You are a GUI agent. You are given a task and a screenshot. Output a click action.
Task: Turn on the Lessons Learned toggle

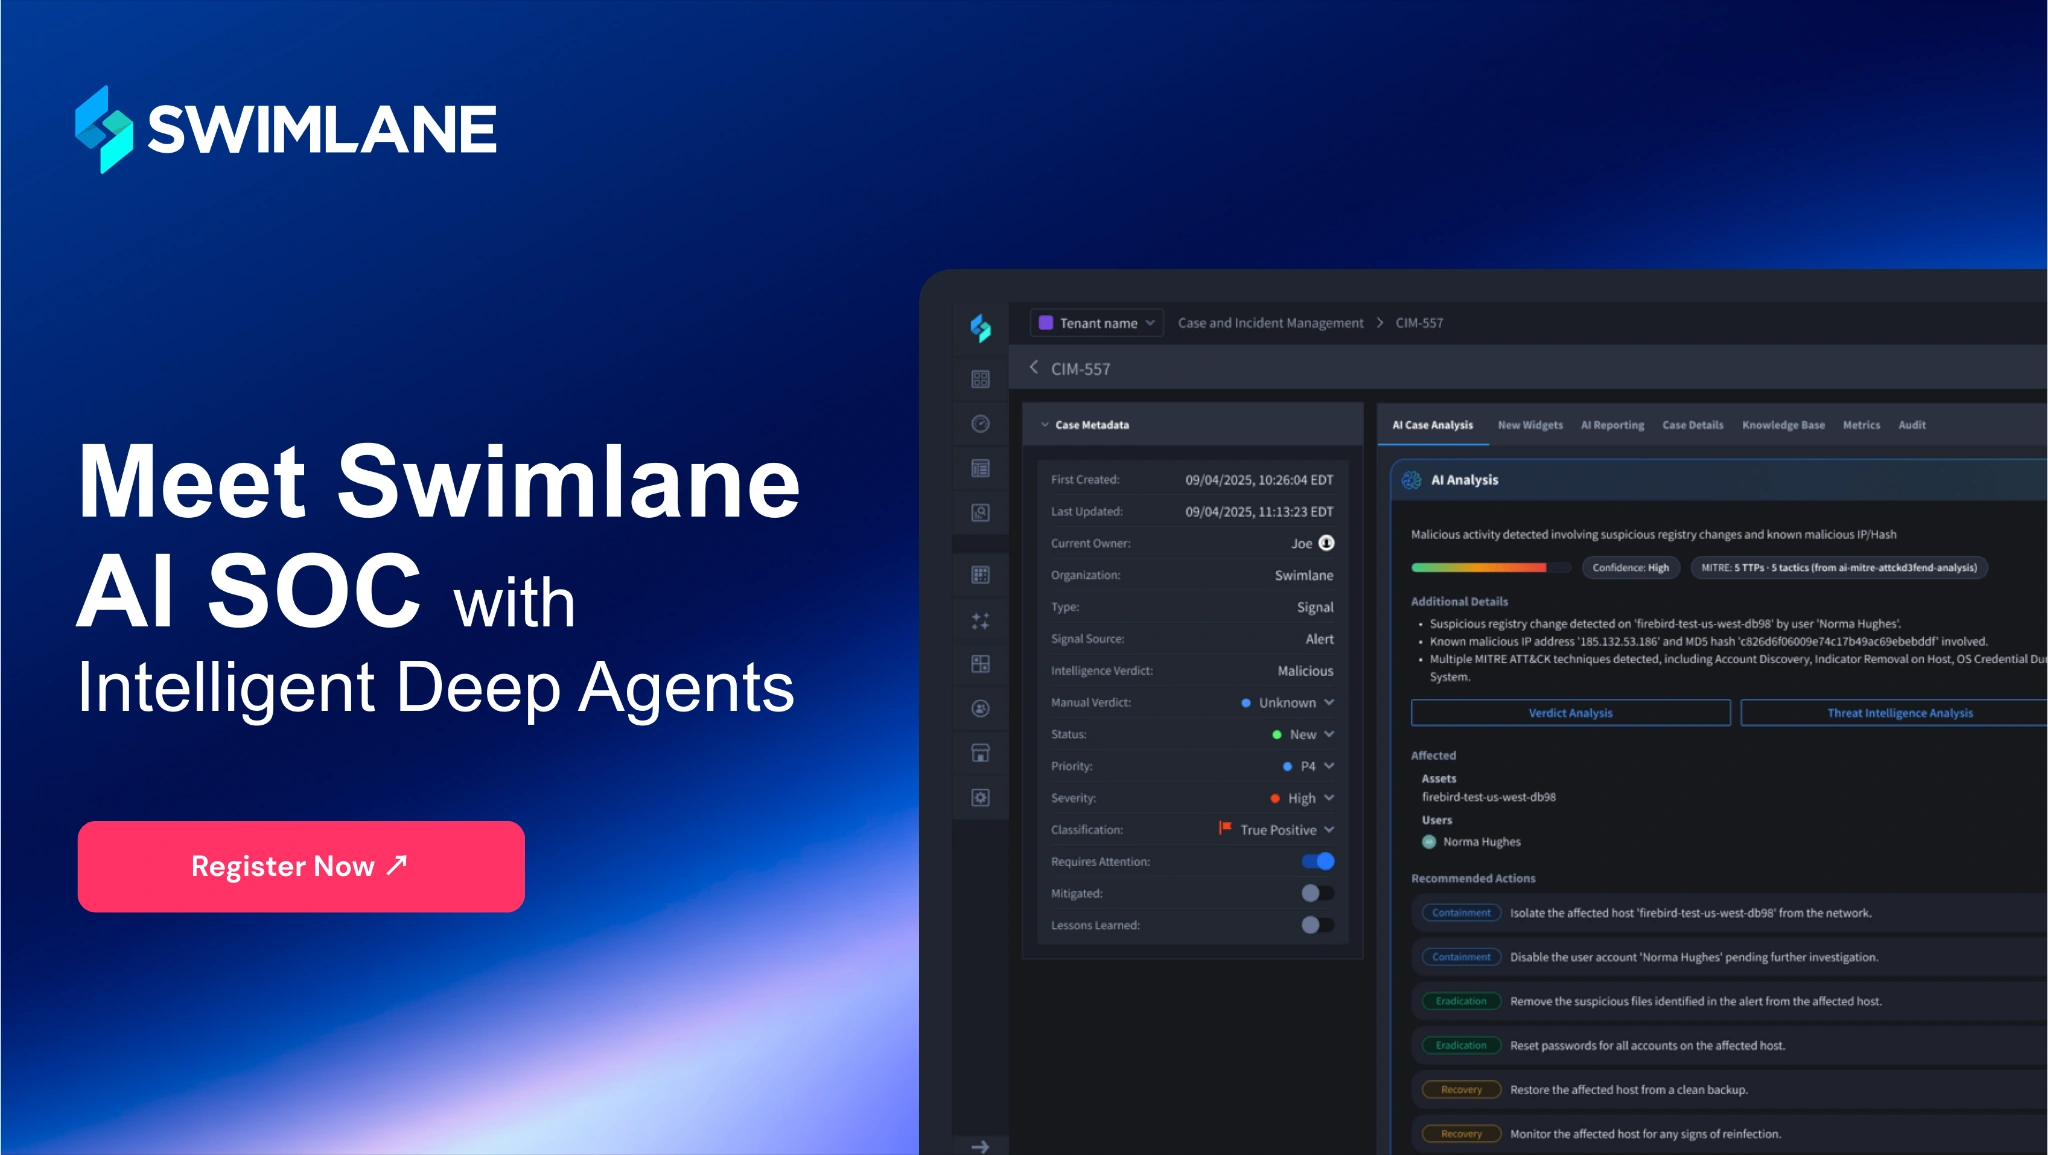(1317, 925)
